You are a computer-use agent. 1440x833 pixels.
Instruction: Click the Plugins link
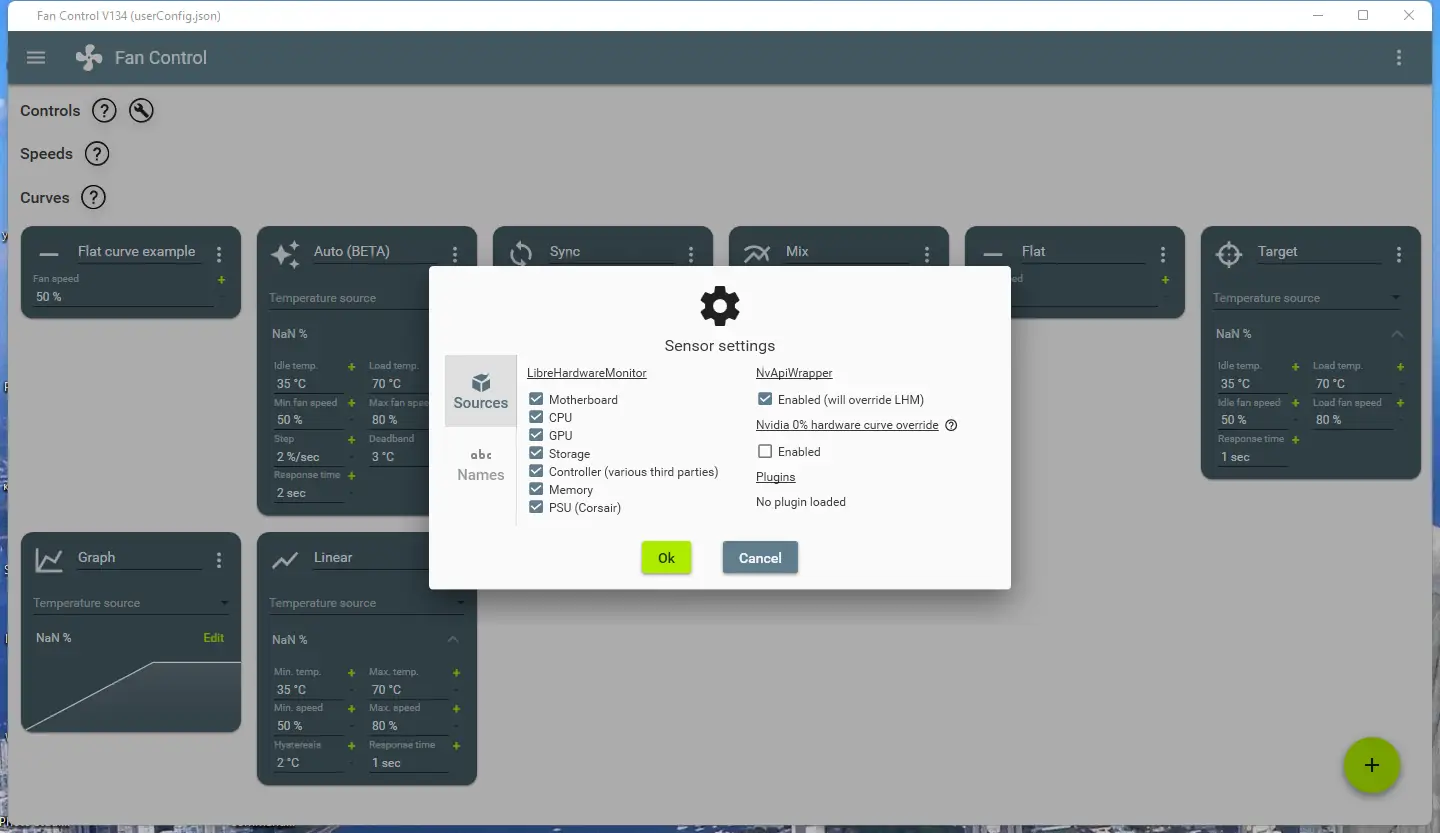click(x=775, y=477)
